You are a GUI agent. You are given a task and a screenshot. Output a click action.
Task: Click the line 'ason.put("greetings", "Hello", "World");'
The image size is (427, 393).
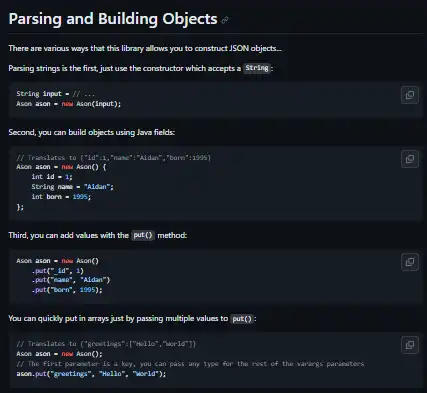click(91, 374)
